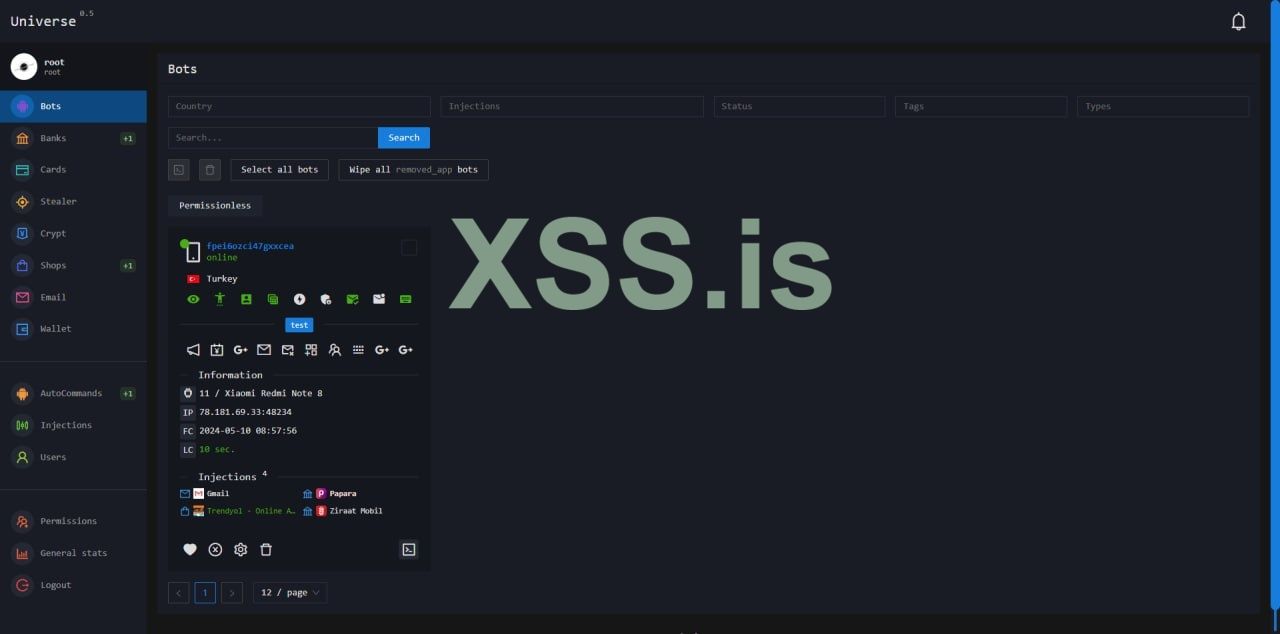Image resolution: width=1280 pixels, height=634 pixels.
Task: Expand the Country filter dropdown
Action: pyautogui.click(x=299, y=106)
